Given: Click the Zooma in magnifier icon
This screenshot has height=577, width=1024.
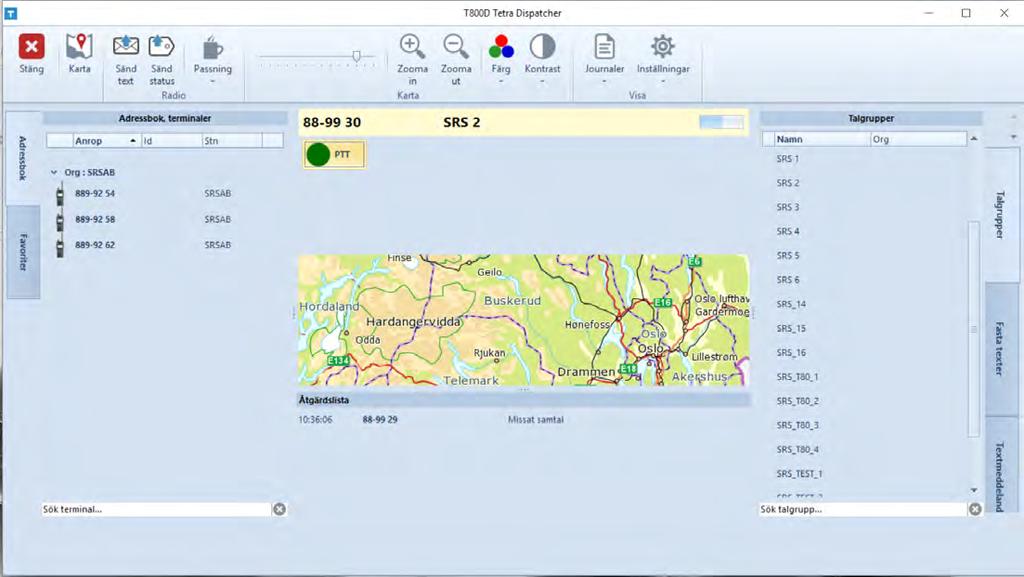Looking at the screenshot, I should 412,47.
